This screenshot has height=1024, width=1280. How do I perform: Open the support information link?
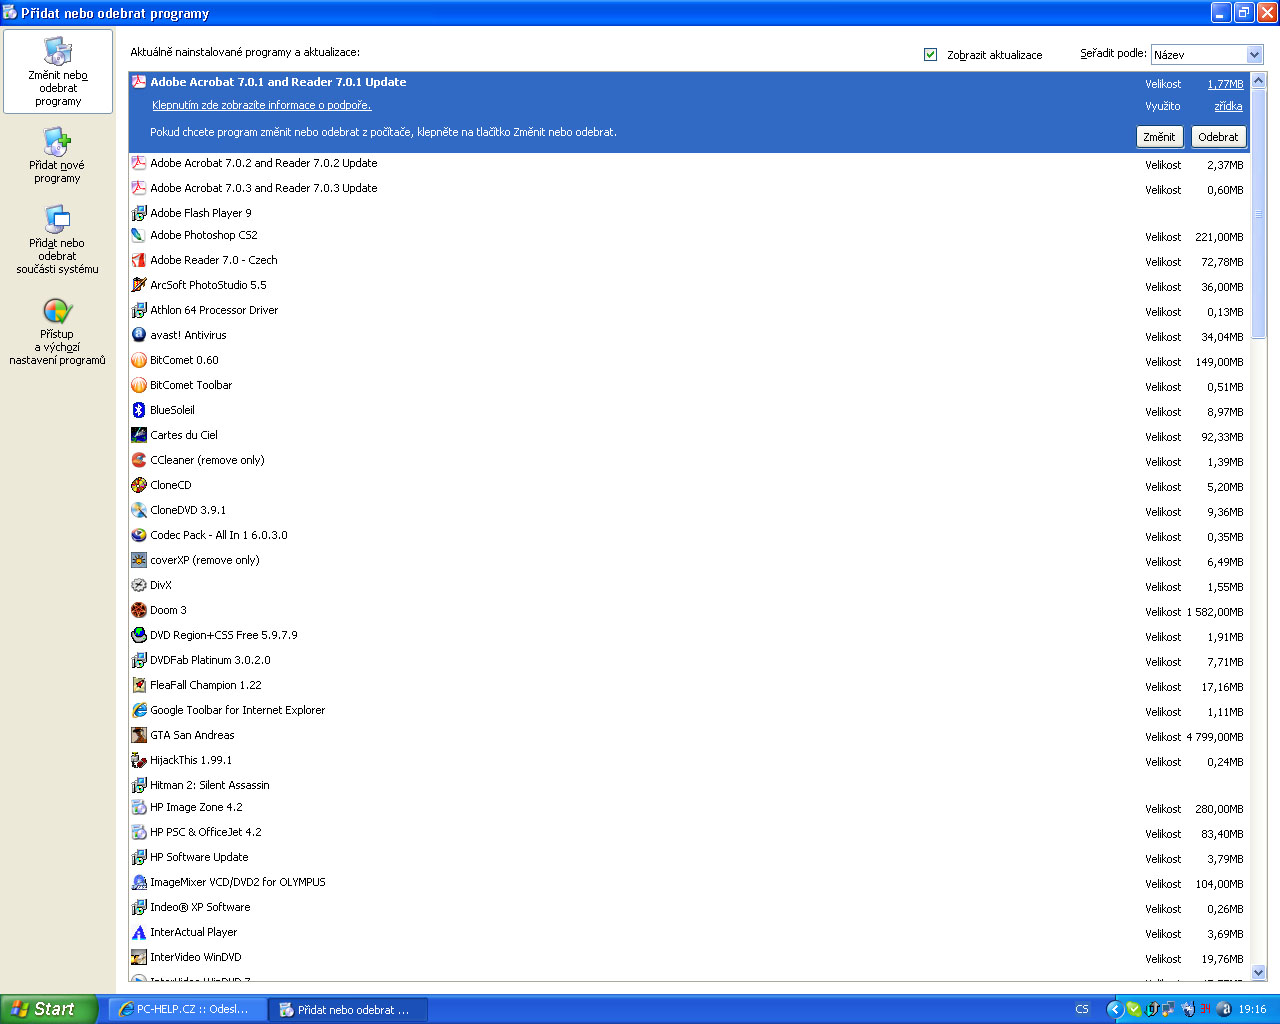261,105
